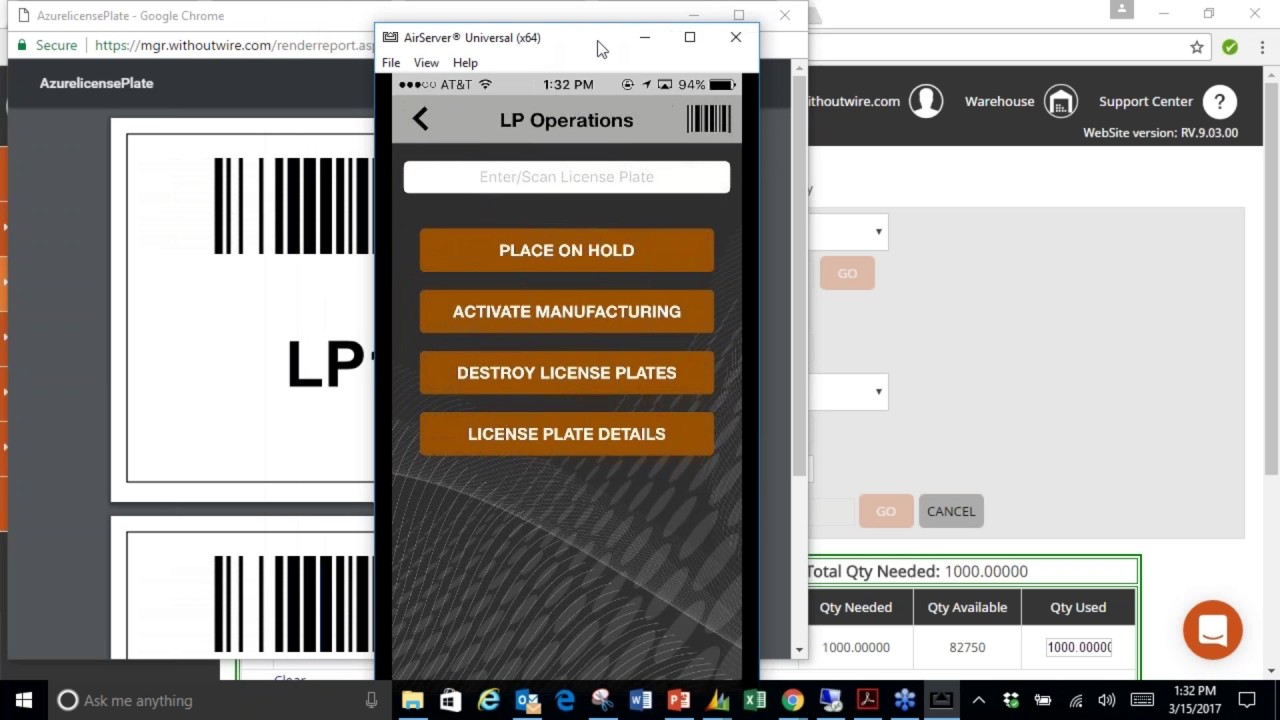1280x720 pixels.
Task: Click the Cortana Ask me anything search box
Action: coord(218,700)
